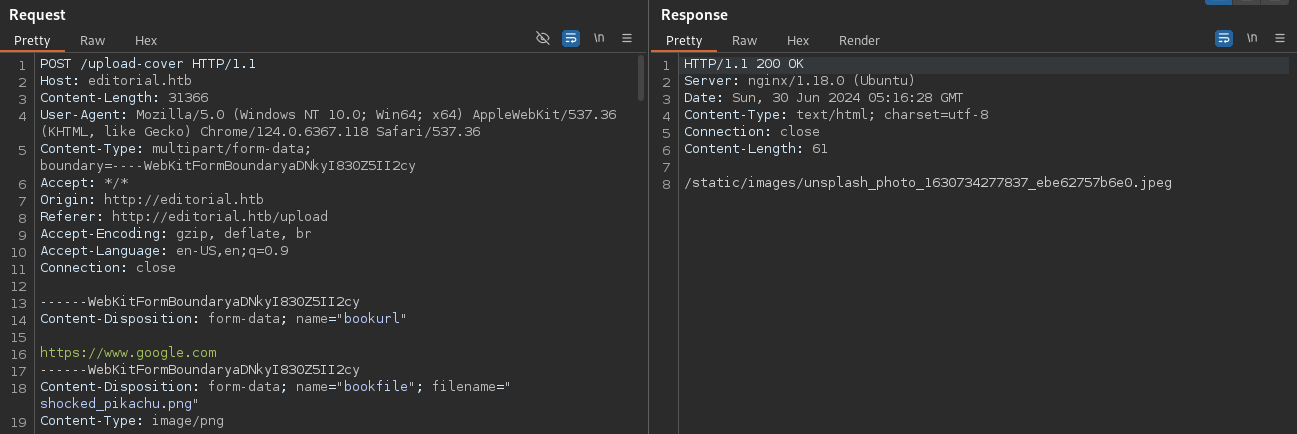Switch Response view to Hex tab
Screen dimensions: 1297x434
click(x=798, y=40)
